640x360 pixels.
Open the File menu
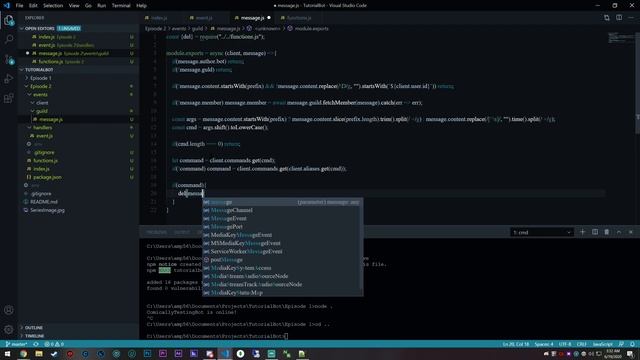tap(19, 6)
